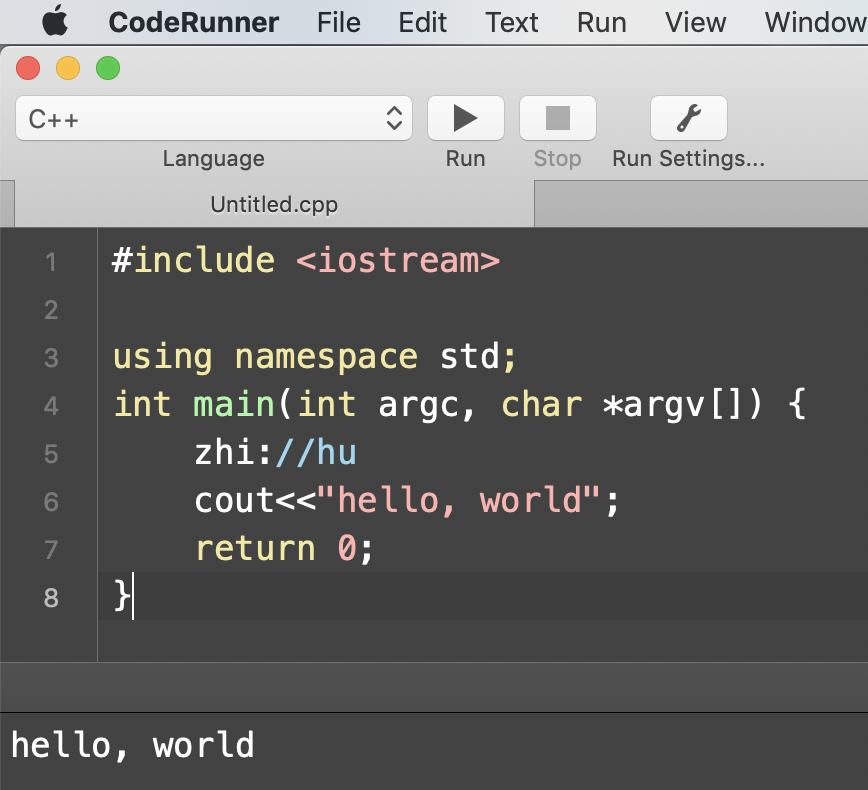
Task: Close the window with red button
Action: (28, 68)
